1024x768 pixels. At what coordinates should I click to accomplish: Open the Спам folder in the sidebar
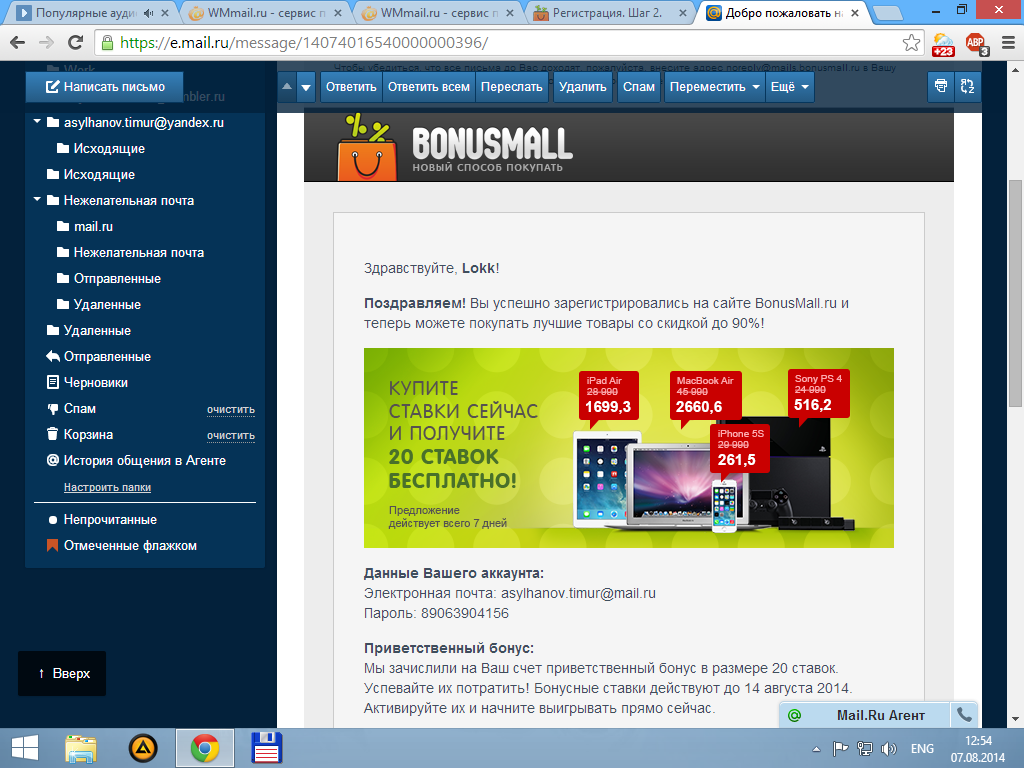80,409
